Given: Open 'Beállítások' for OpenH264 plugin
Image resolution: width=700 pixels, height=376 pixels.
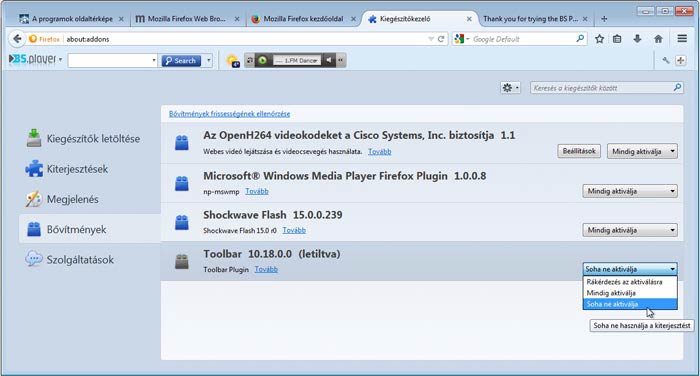Looking at the screenshot, I should point(579,151).
